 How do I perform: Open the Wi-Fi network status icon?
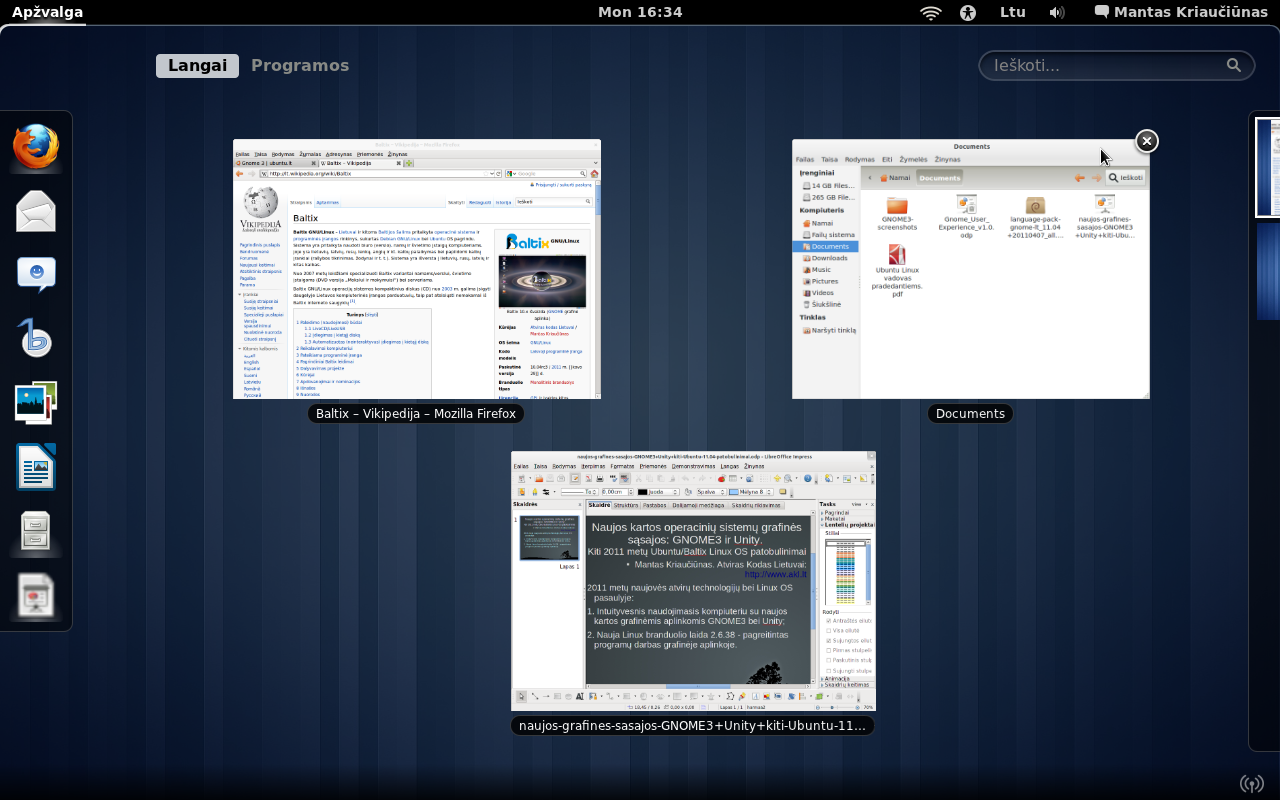pos(931,12)
